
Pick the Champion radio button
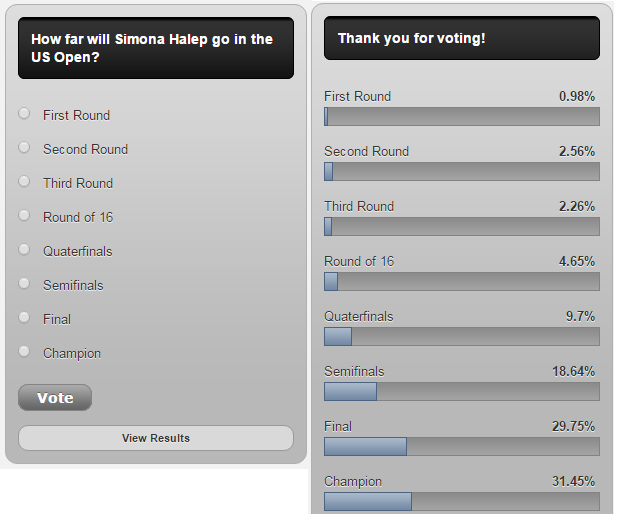pos(24,352)
